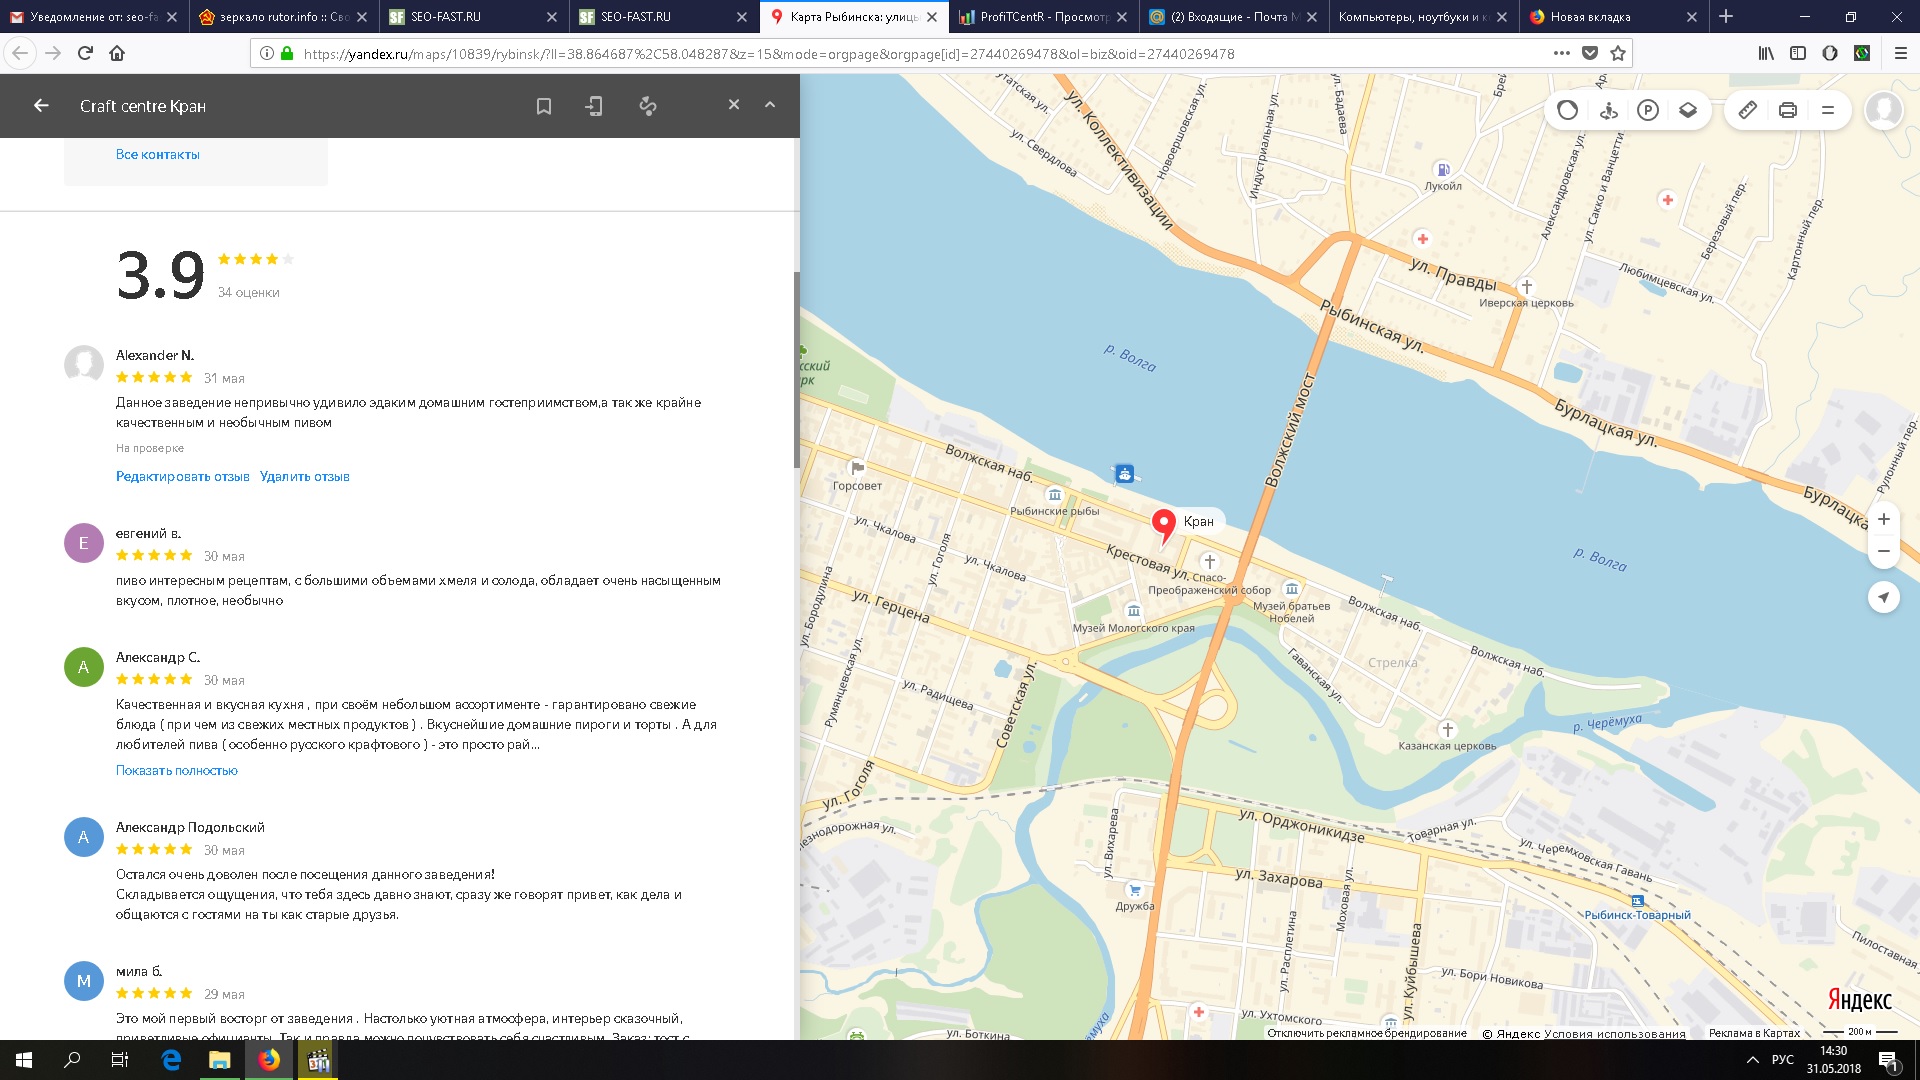Reload the current page
The height and width of the screenshot is (1080, 1920).
pos(85,54)
